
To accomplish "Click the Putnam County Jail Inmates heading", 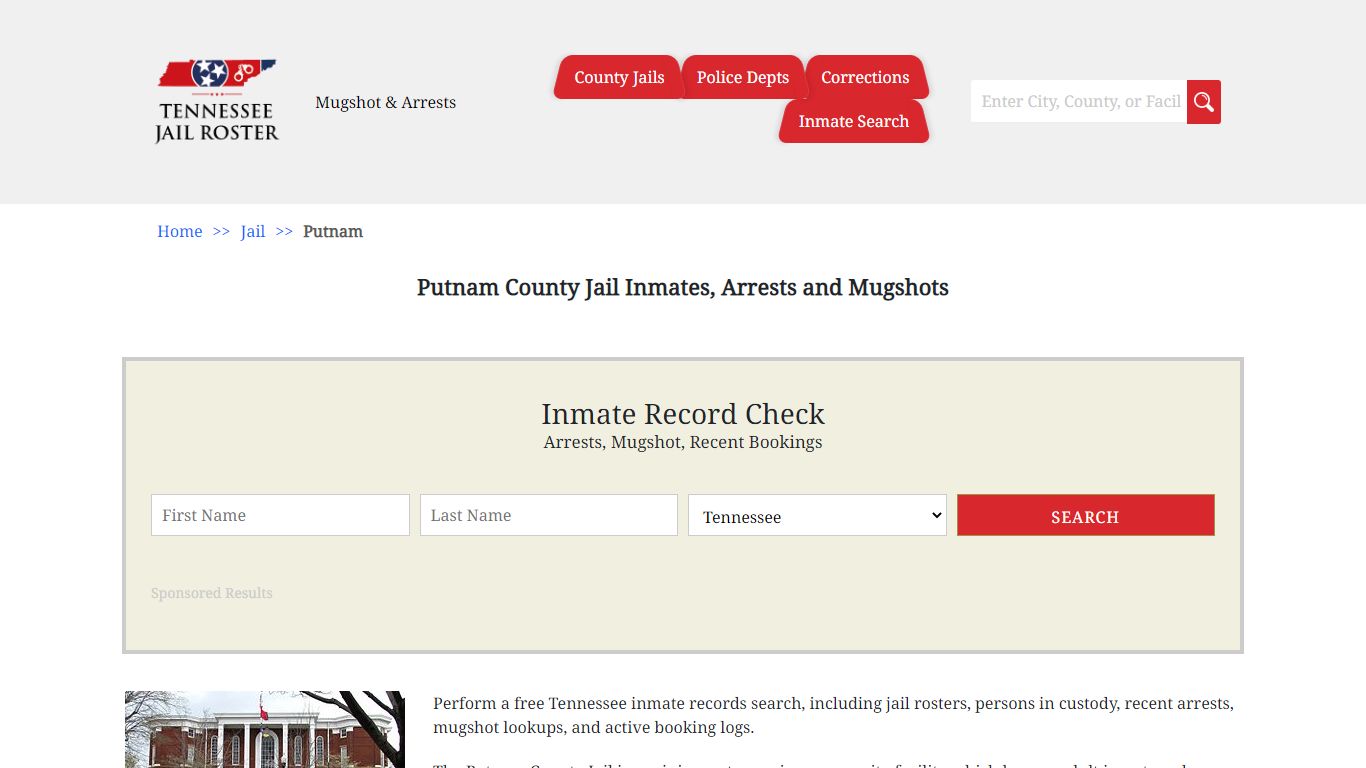I will (x=683, y=288).
